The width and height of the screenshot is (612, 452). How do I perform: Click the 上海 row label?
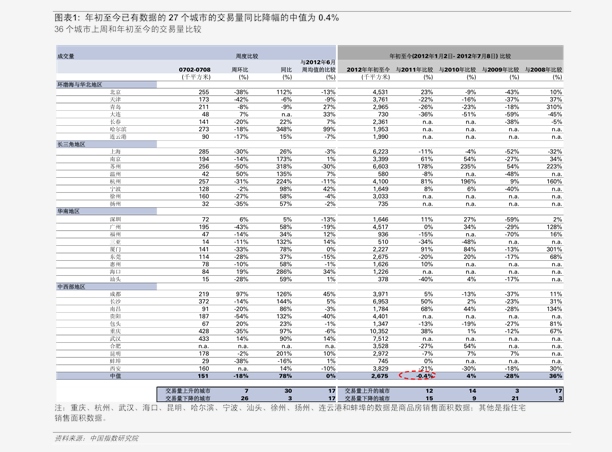[x=115, y=152]
